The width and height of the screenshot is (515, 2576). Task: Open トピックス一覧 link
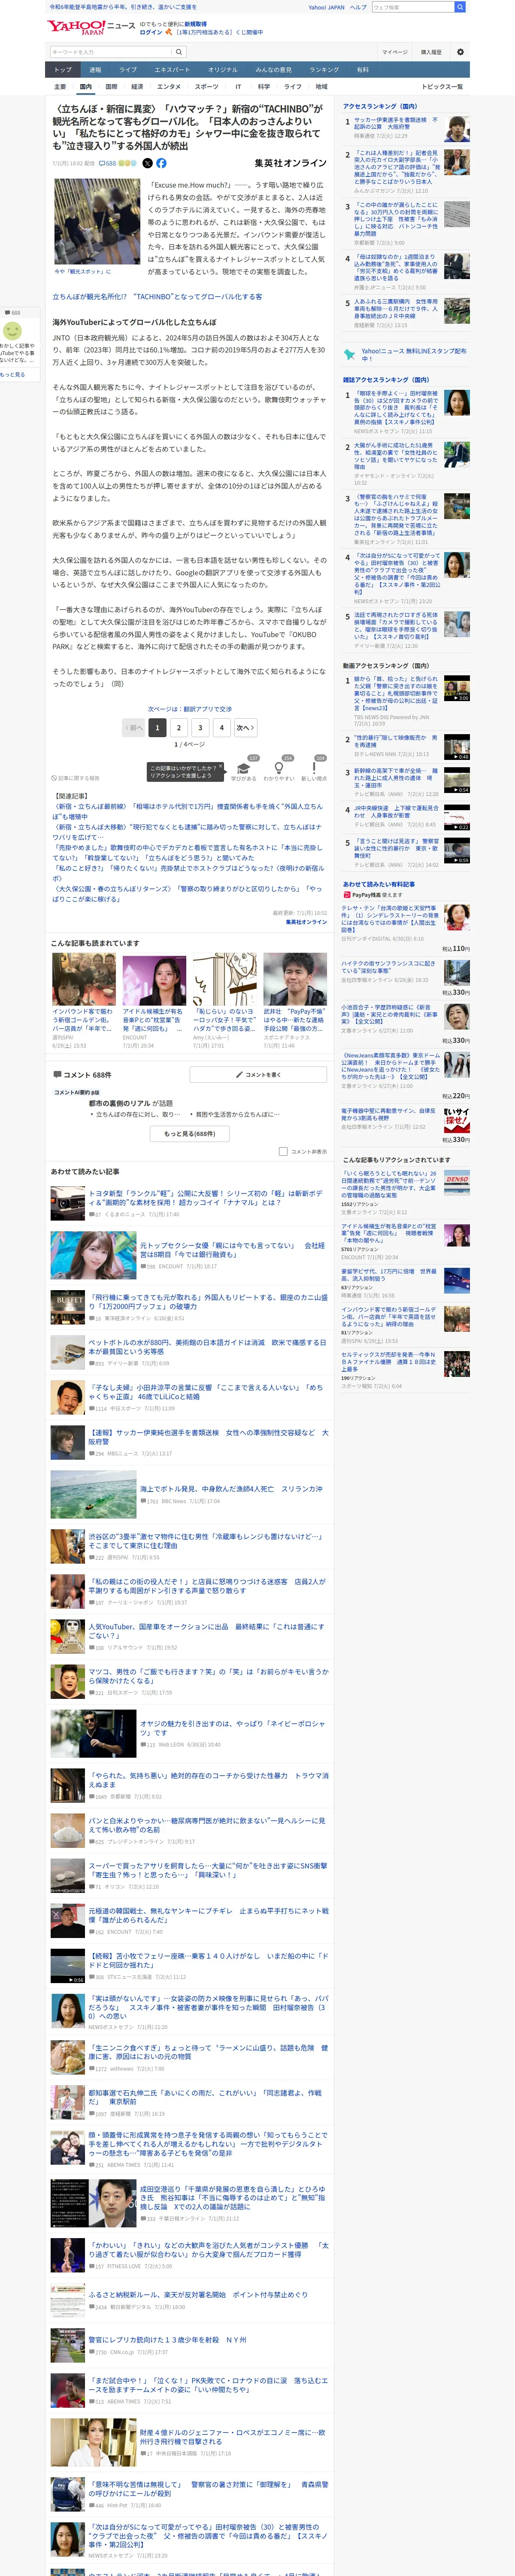pyautogui.click(x=442, y=87)
